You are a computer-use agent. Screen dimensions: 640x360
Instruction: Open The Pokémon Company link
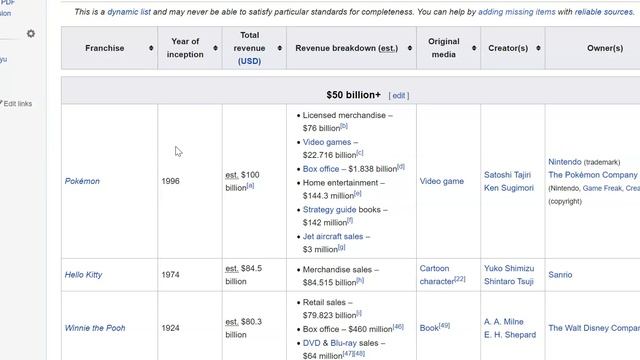pos(593,175)
